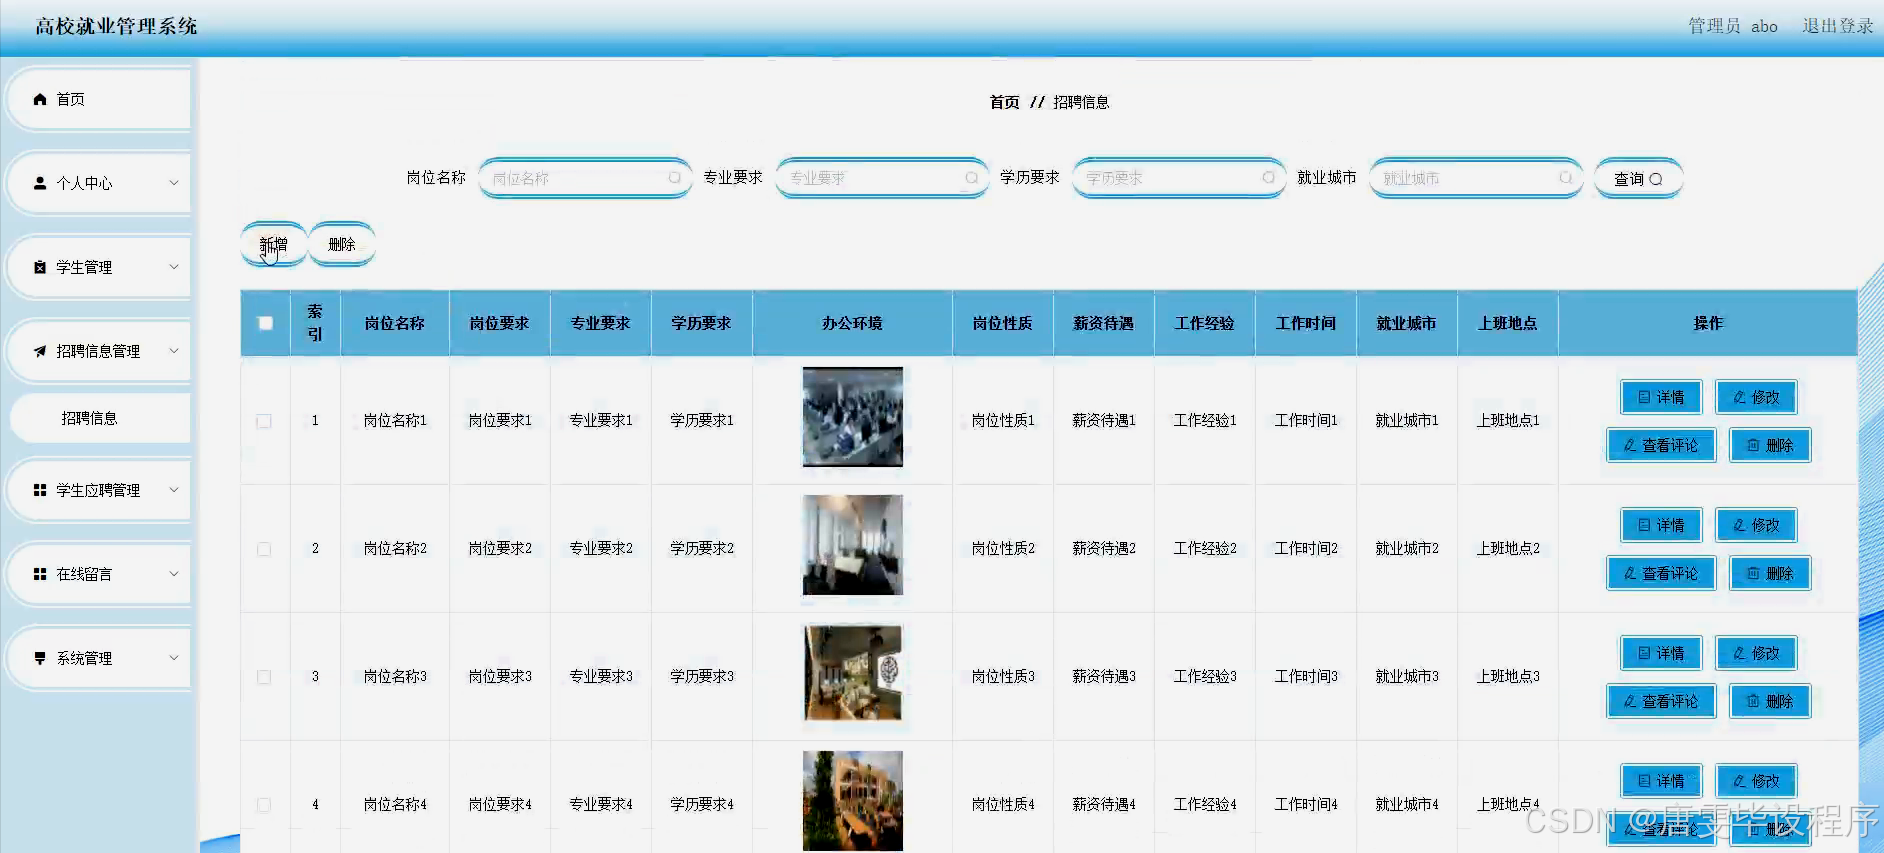This screenshot has height=853, width=1884.
Task: Click the 新增 button
Action: coord(273,244)
